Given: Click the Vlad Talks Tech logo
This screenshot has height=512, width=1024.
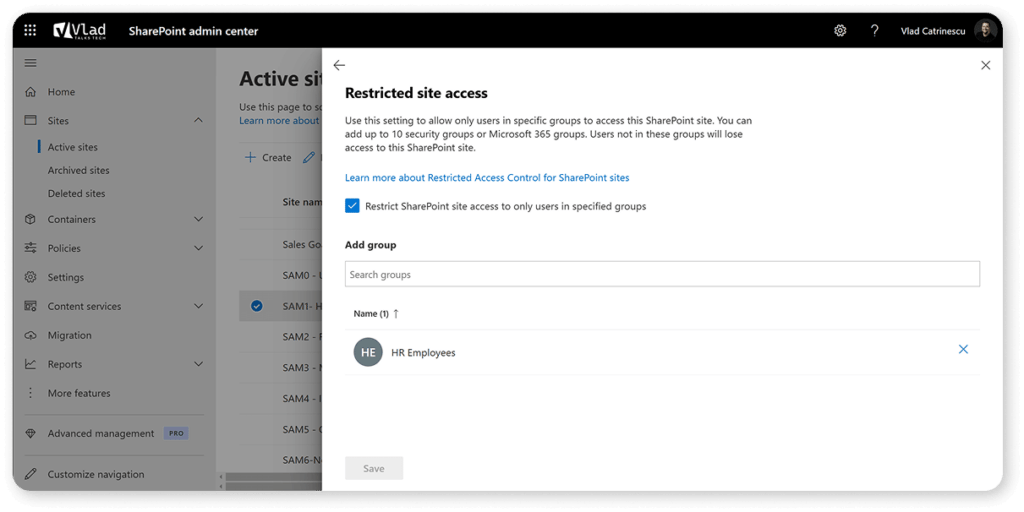Looking at the screenshot, I should click(80, 31).
